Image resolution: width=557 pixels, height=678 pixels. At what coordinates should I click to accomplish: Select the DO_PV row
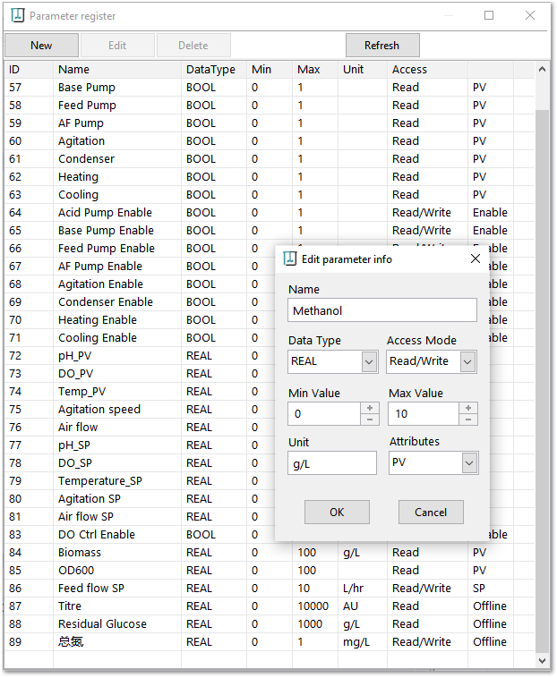point(140,374)
